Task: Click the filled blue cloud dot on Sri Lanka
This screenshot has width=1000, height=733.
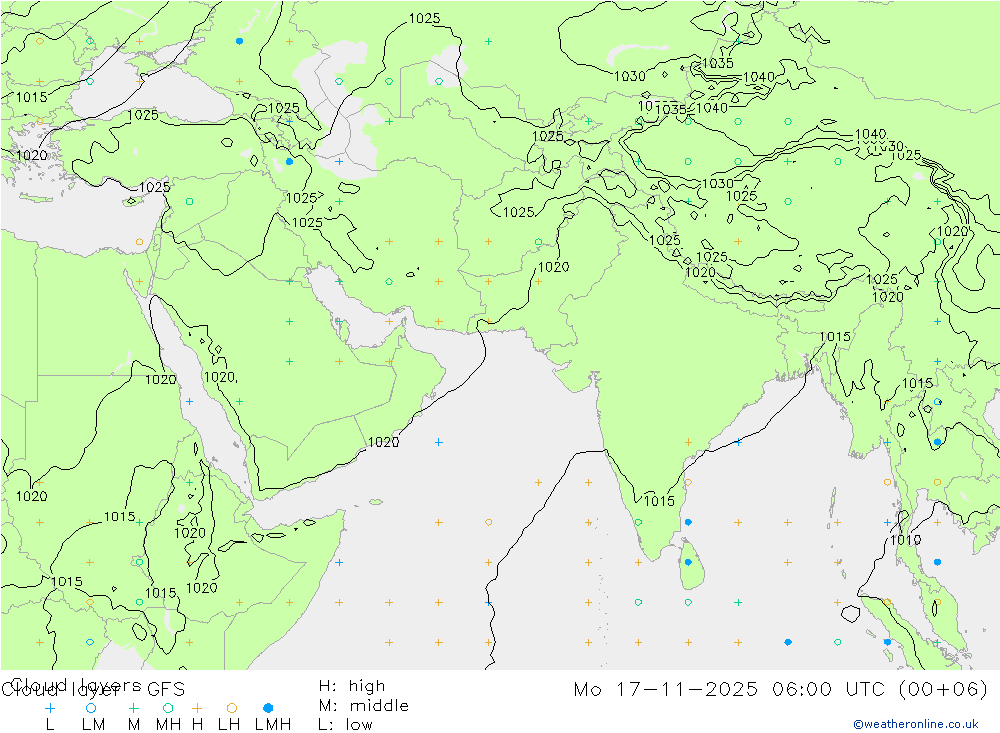Action: [688, 562]
